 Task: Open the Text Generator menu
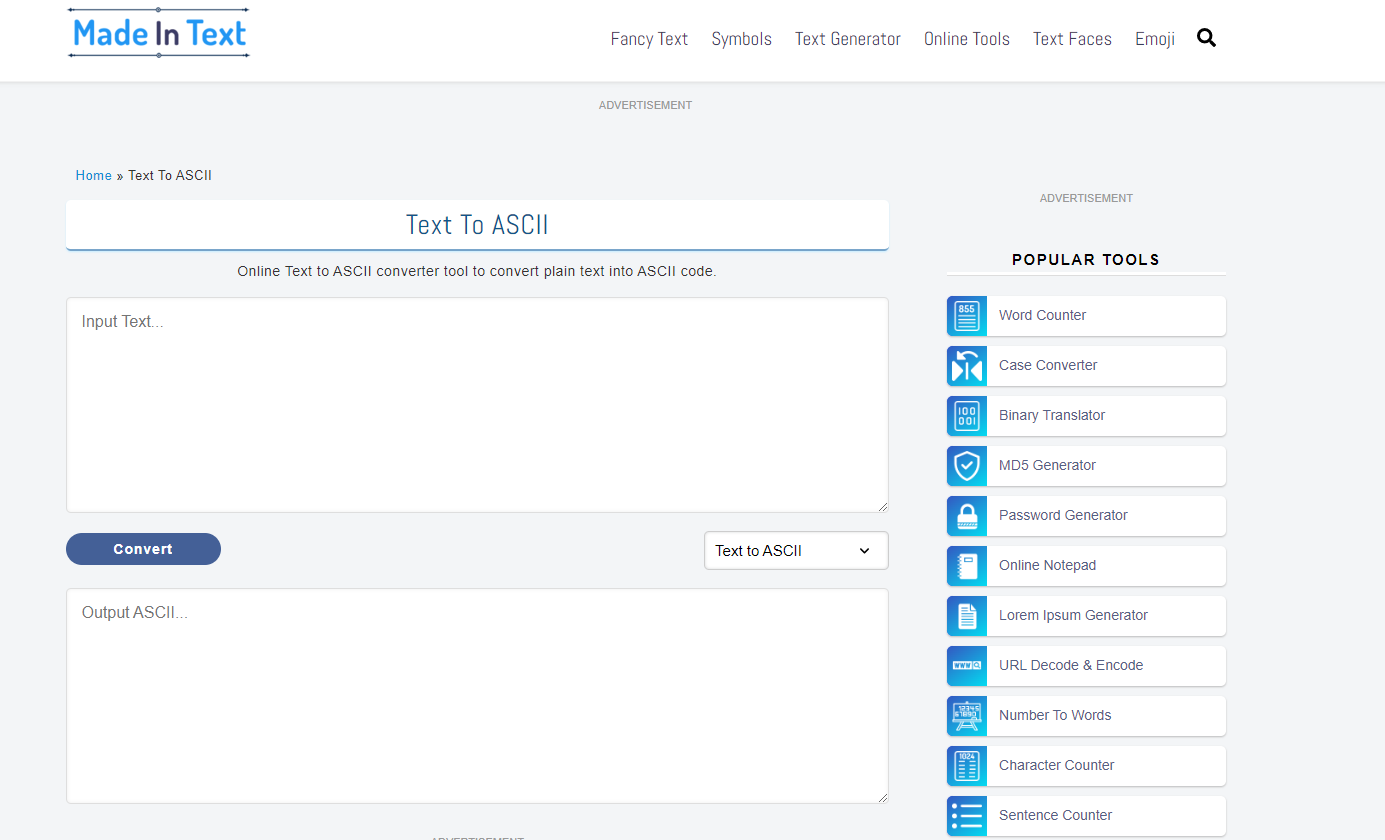[x=847, y=39]
